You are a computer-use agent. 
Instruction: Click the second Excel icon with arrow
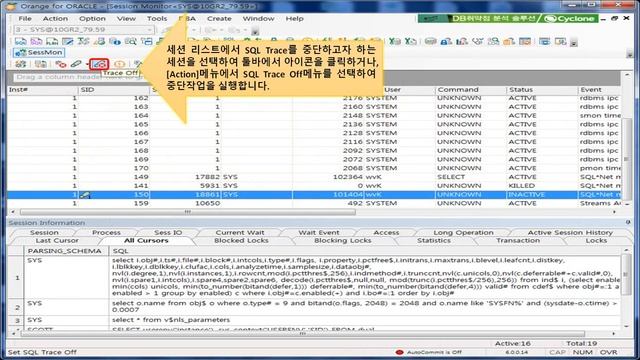(x=411, y=41)
